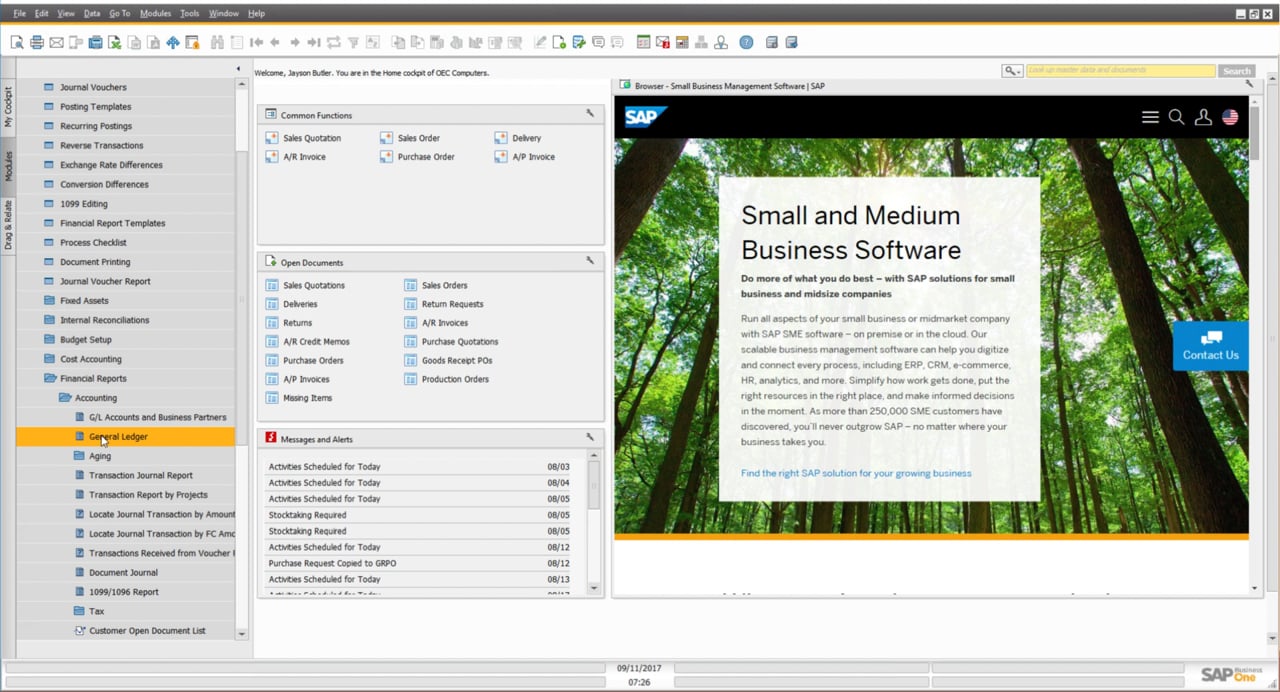Click the Next Record arrow icon
Viewport: 1280px width, 692px height.
294,42
